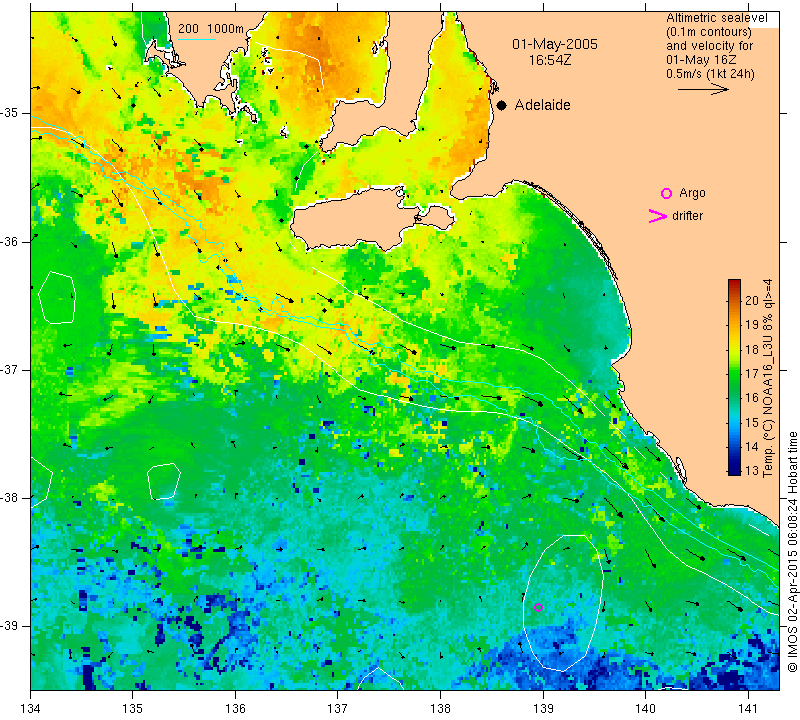This screenshot has width=800, height=720.
Task: Click the longitude axis label 135
Action: click(x=133, y=709)
